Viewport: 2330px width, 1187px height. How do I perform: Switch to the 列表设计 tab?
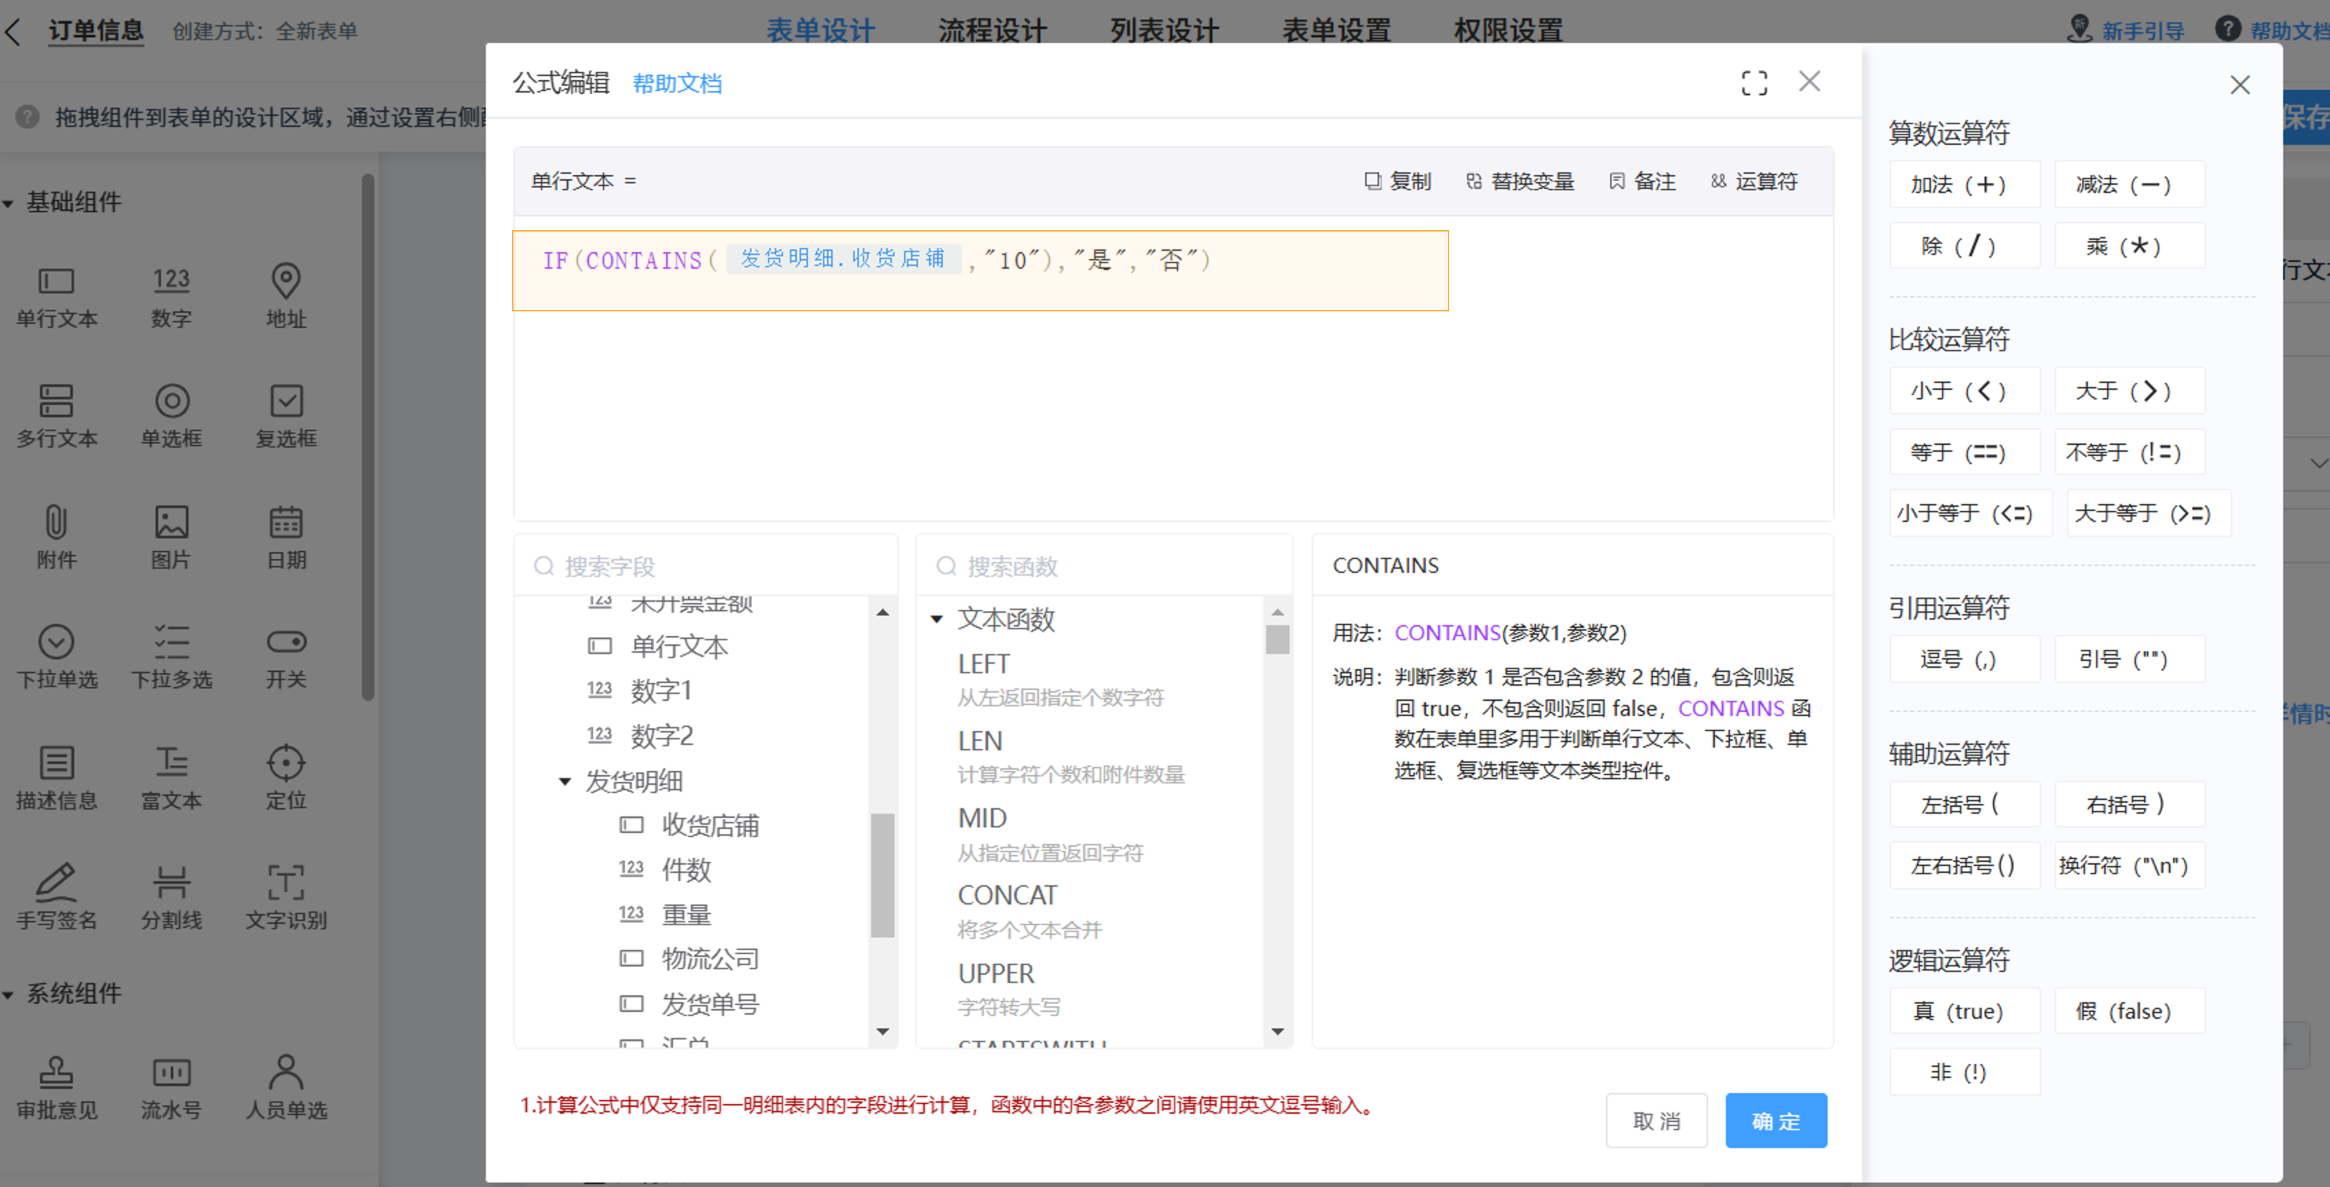pos(1164,31)
